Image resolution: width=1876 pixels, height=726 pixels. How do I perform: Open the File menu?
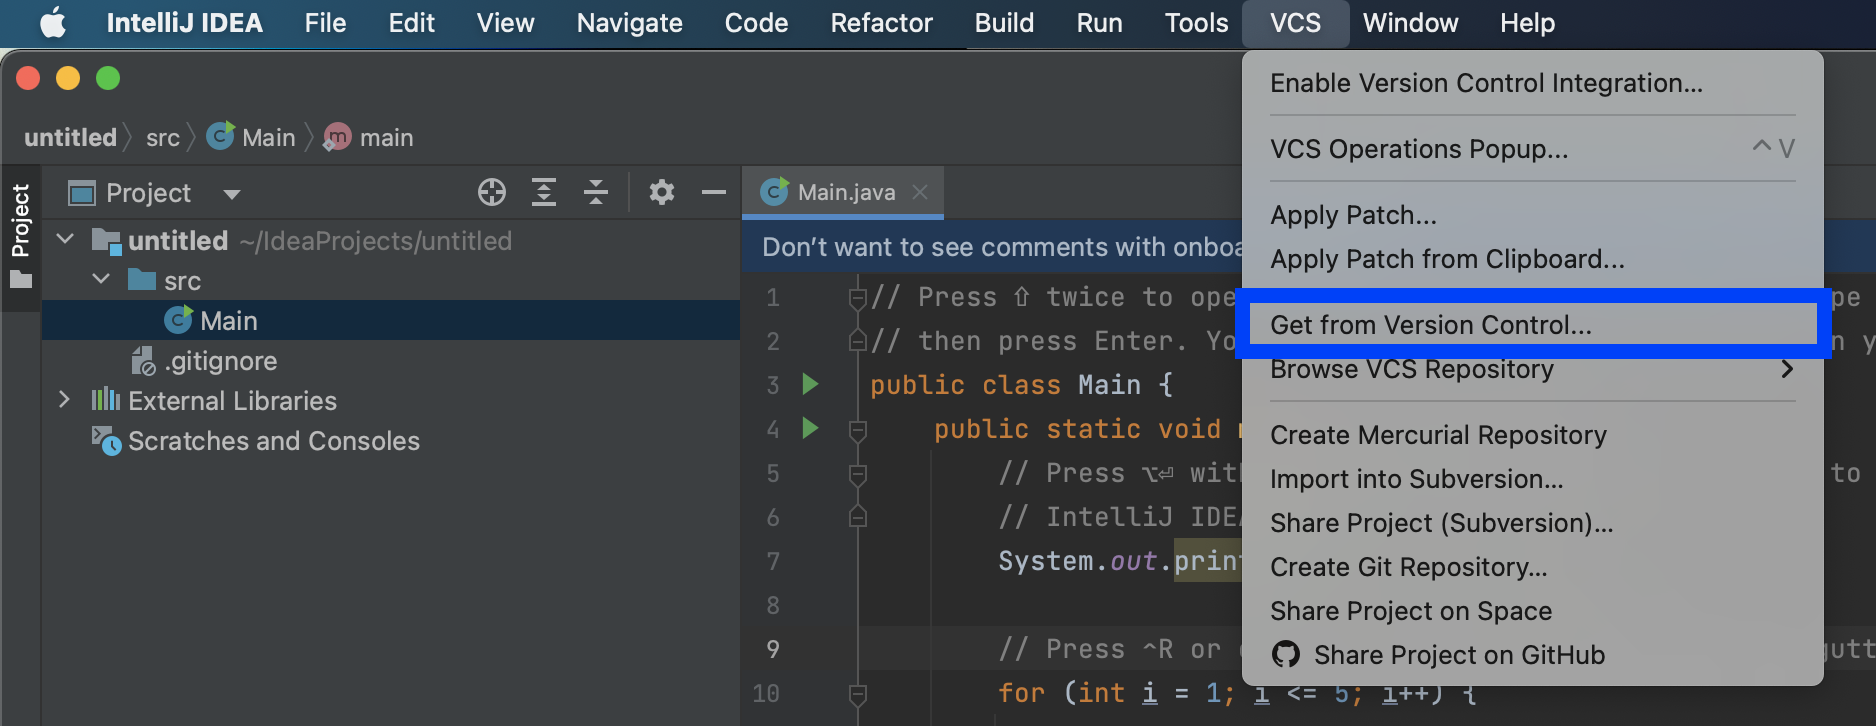(x=325, y=22)
